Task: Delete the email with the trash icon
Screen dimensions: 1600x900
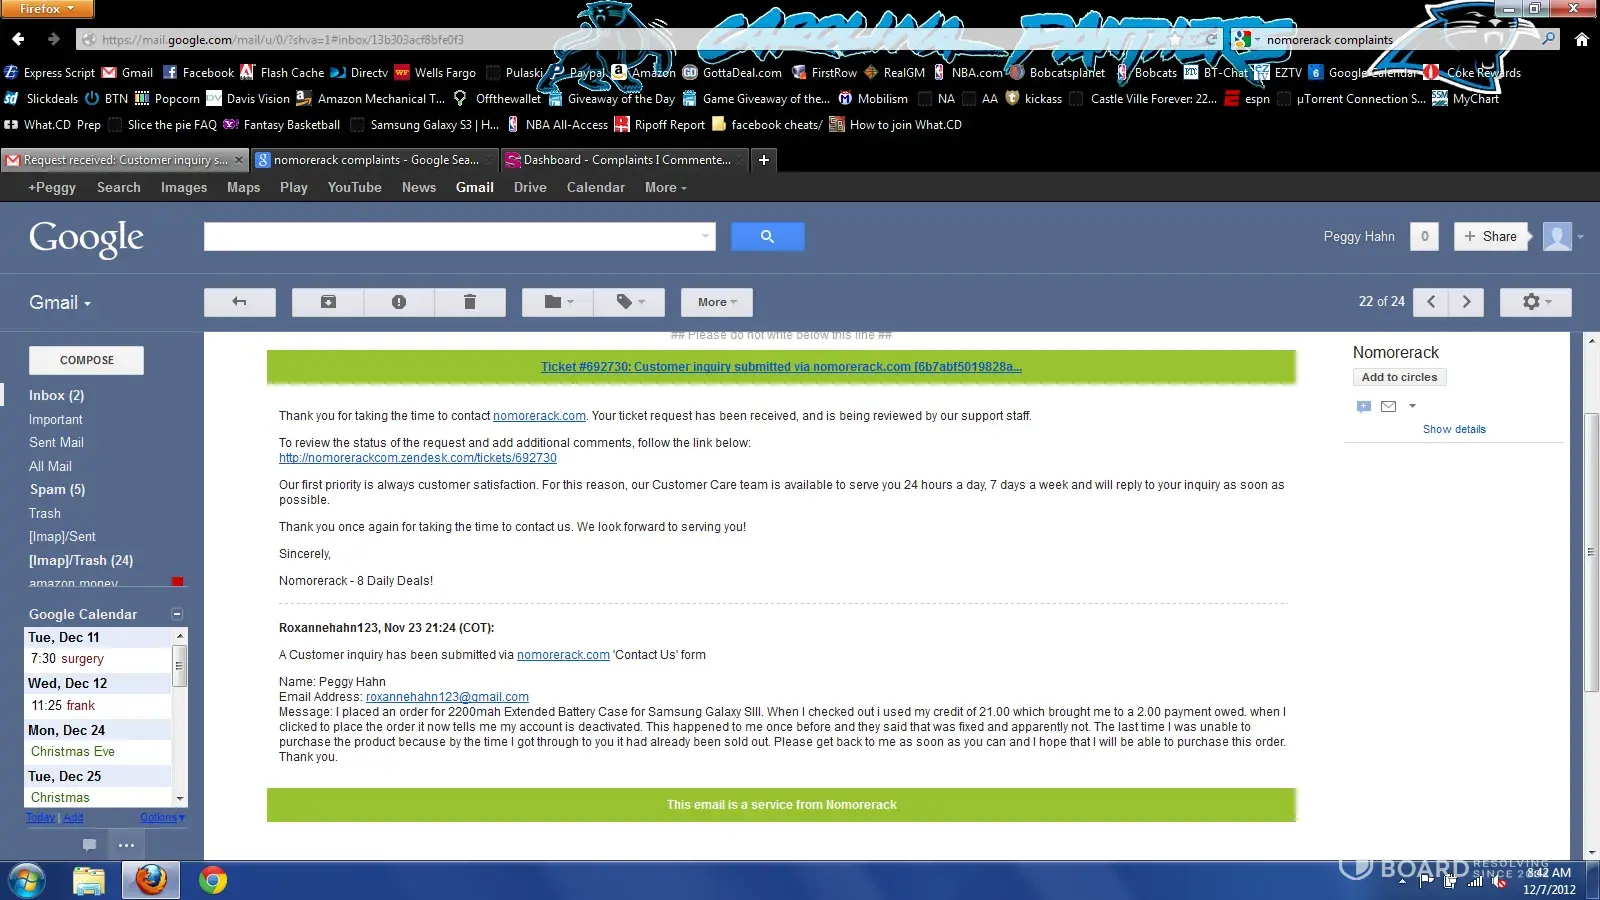Action: coord(470,302)
